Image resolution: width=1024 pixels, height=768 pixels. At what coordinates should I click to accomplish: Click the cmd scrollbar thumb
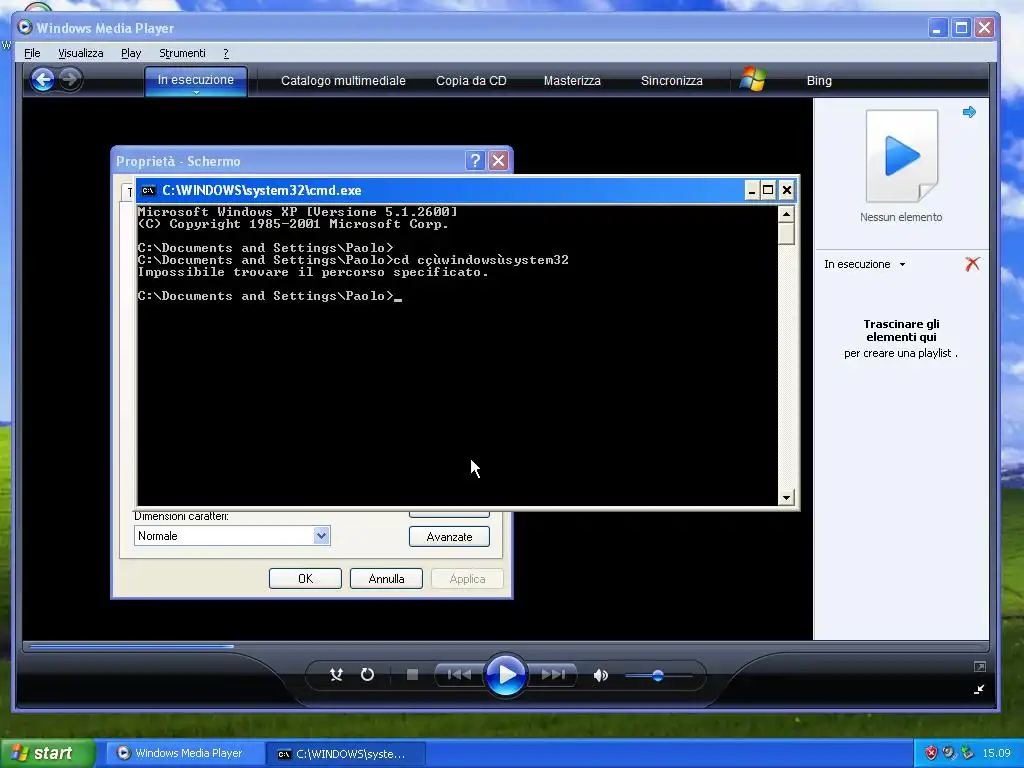786,234
